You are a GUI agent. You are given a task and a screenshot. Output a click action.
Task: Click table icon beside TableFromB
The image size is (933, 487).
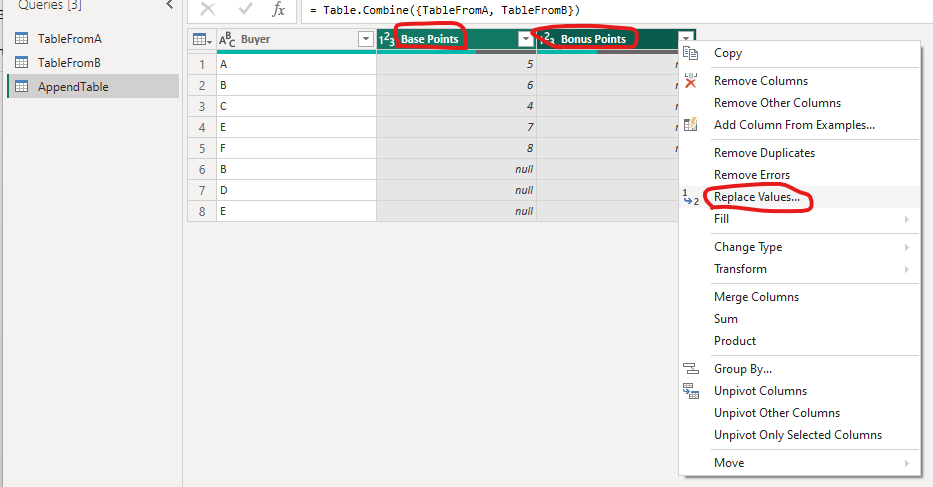(21, 63)
